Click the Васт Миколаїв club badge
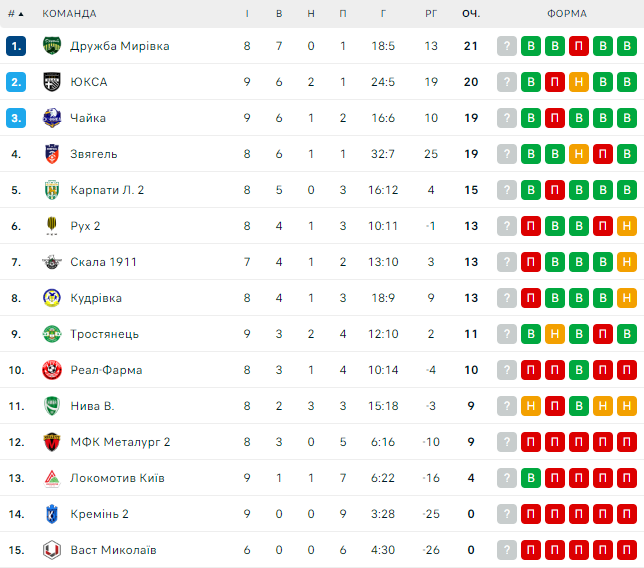Screen dimensions: 644x568 (x=52, y=550)
